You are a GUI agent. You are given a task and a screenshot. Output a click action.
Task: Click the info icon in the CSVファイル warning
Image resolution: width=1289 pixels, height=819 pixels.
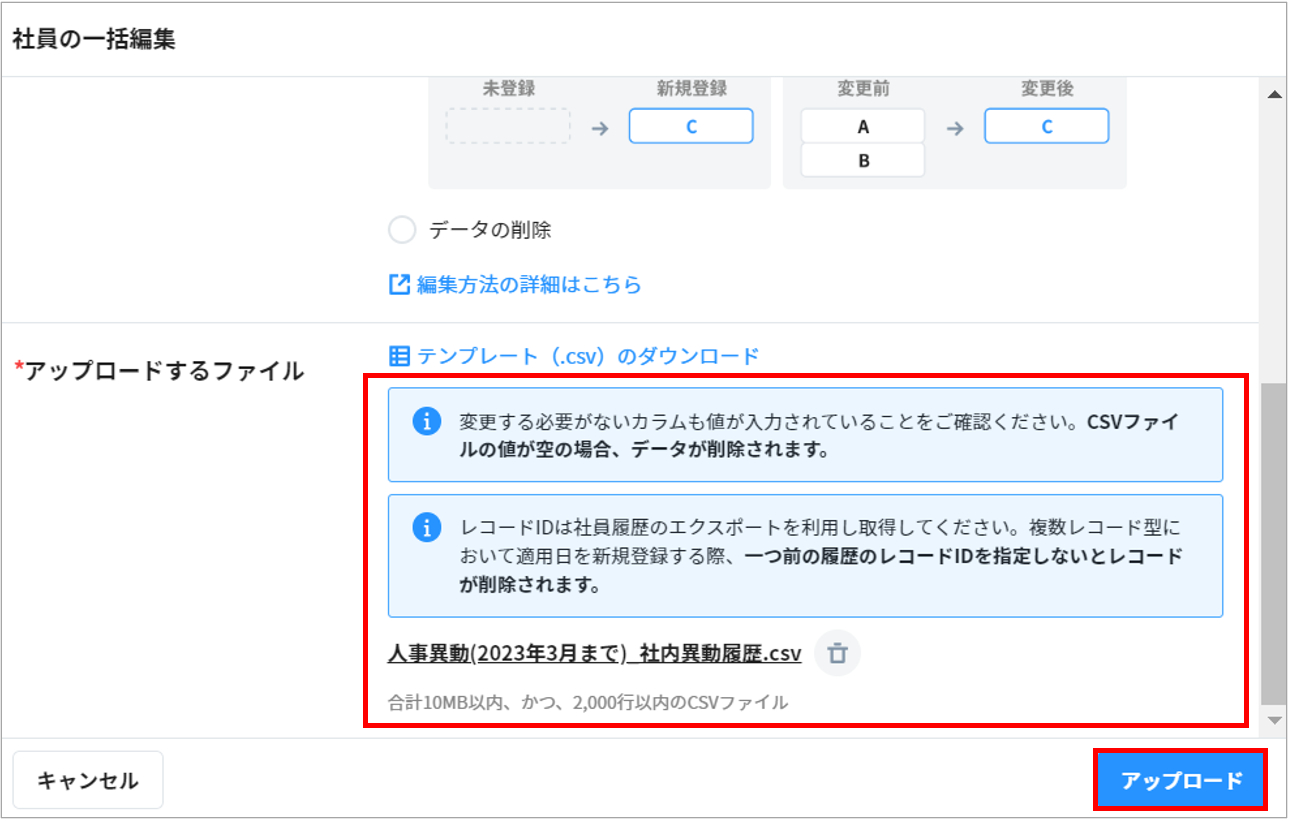[x=427, y=422]
